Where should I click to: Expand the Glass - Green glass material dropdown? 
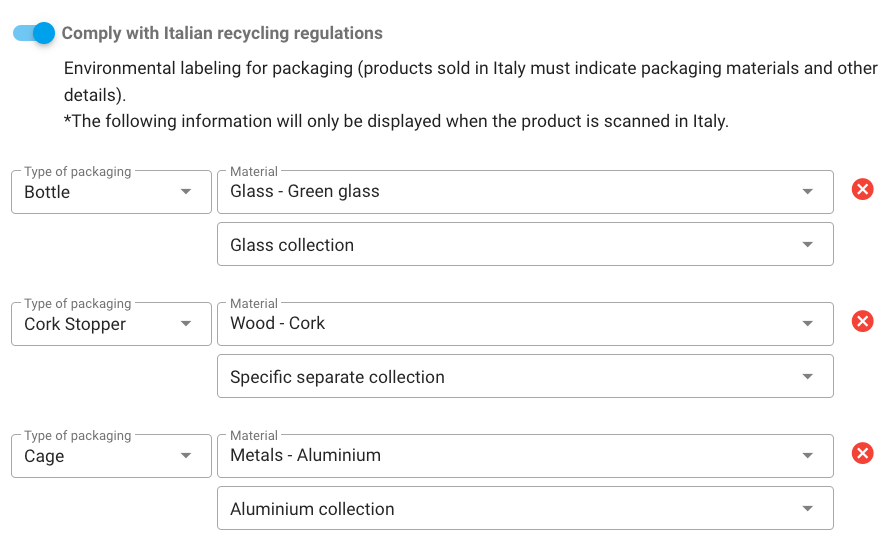click(x=524, y=192)
